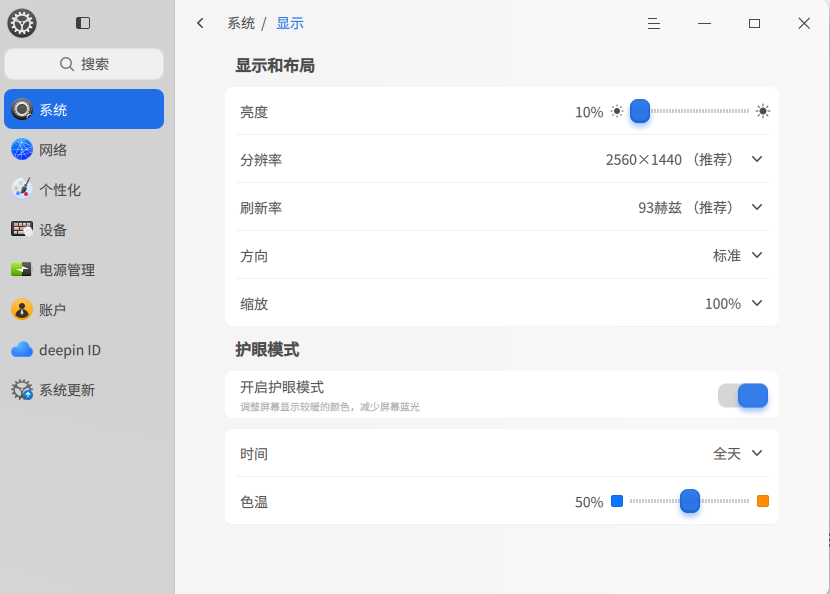Click the orange warm color temperature square
The image size is (830, 594).
point(763,501)
